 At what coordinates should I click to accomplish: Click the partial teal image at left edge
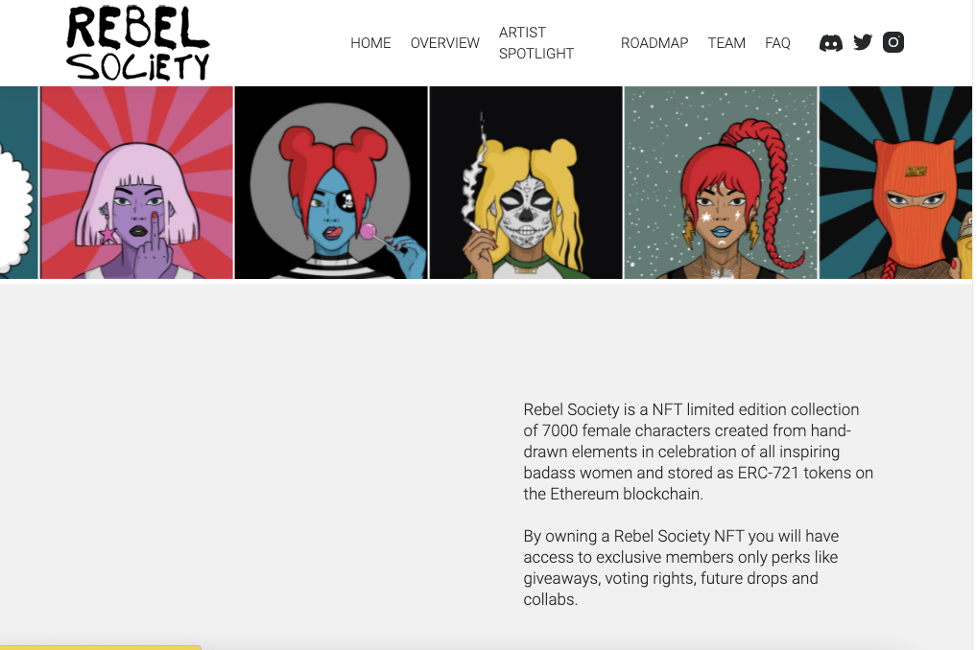pos(19,183)
